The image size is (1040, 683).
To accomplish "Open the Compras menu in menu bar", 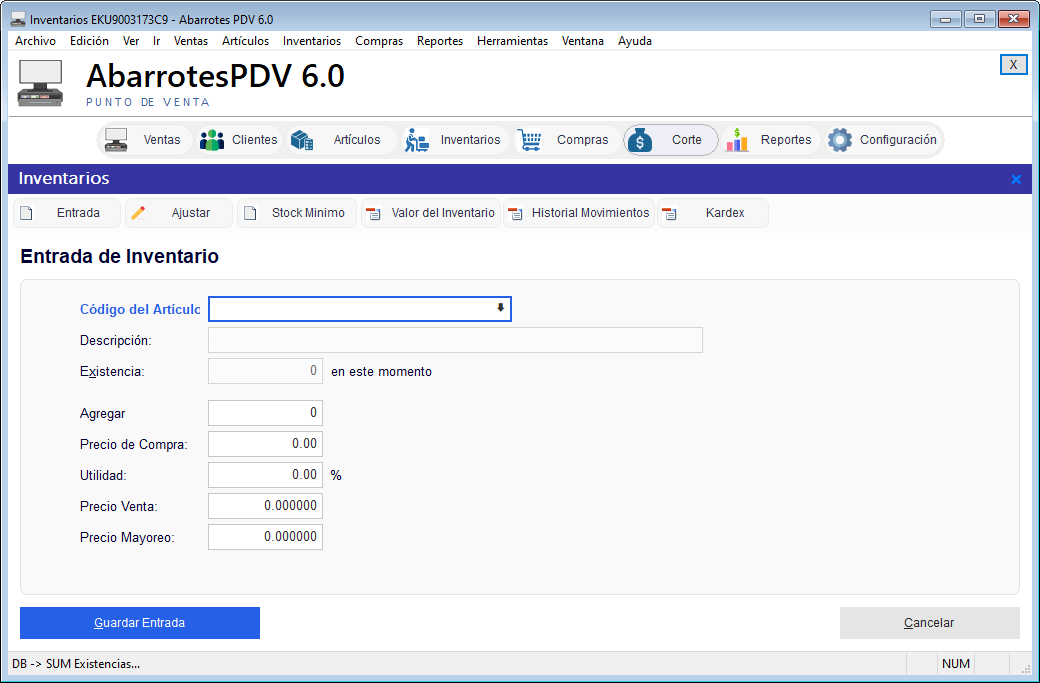I will (x=379, y=41).
